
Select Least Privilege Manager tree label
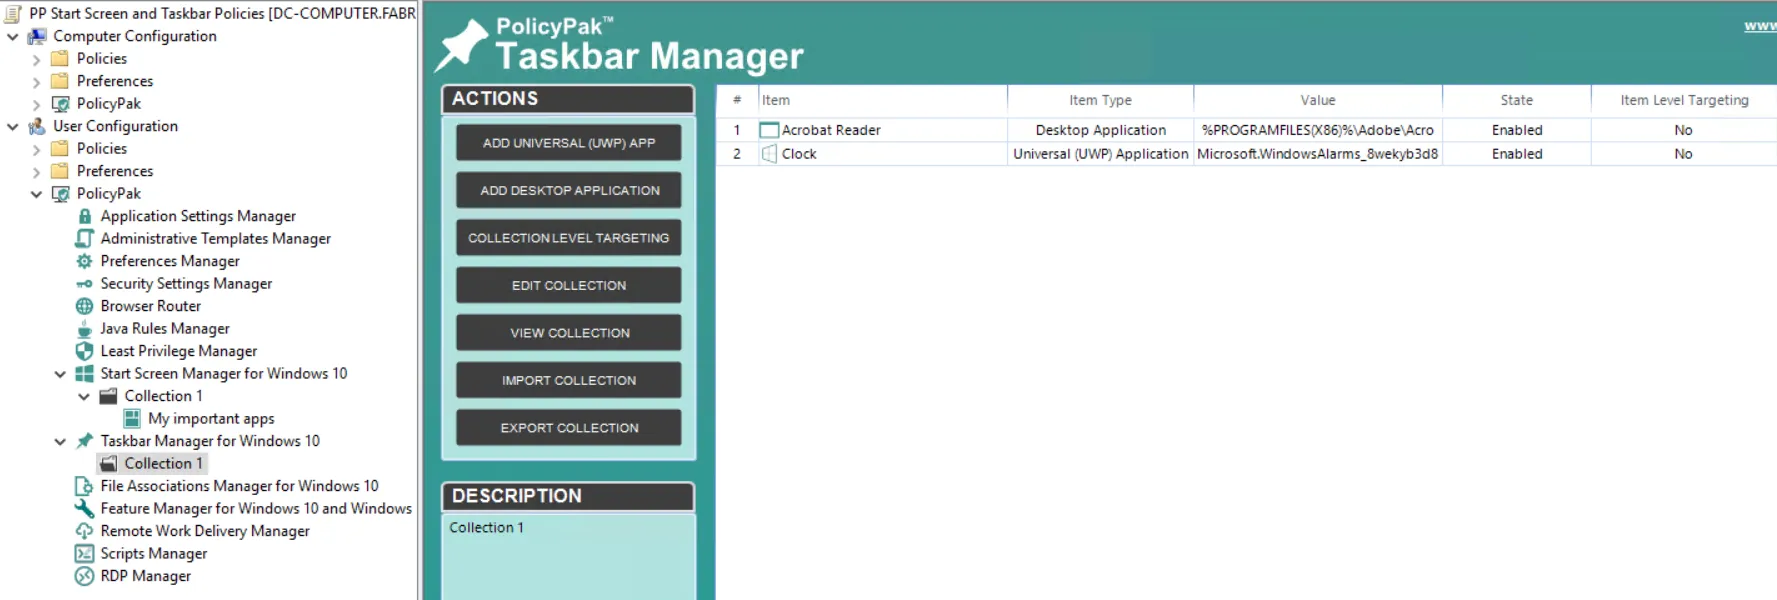pos(178,351)
